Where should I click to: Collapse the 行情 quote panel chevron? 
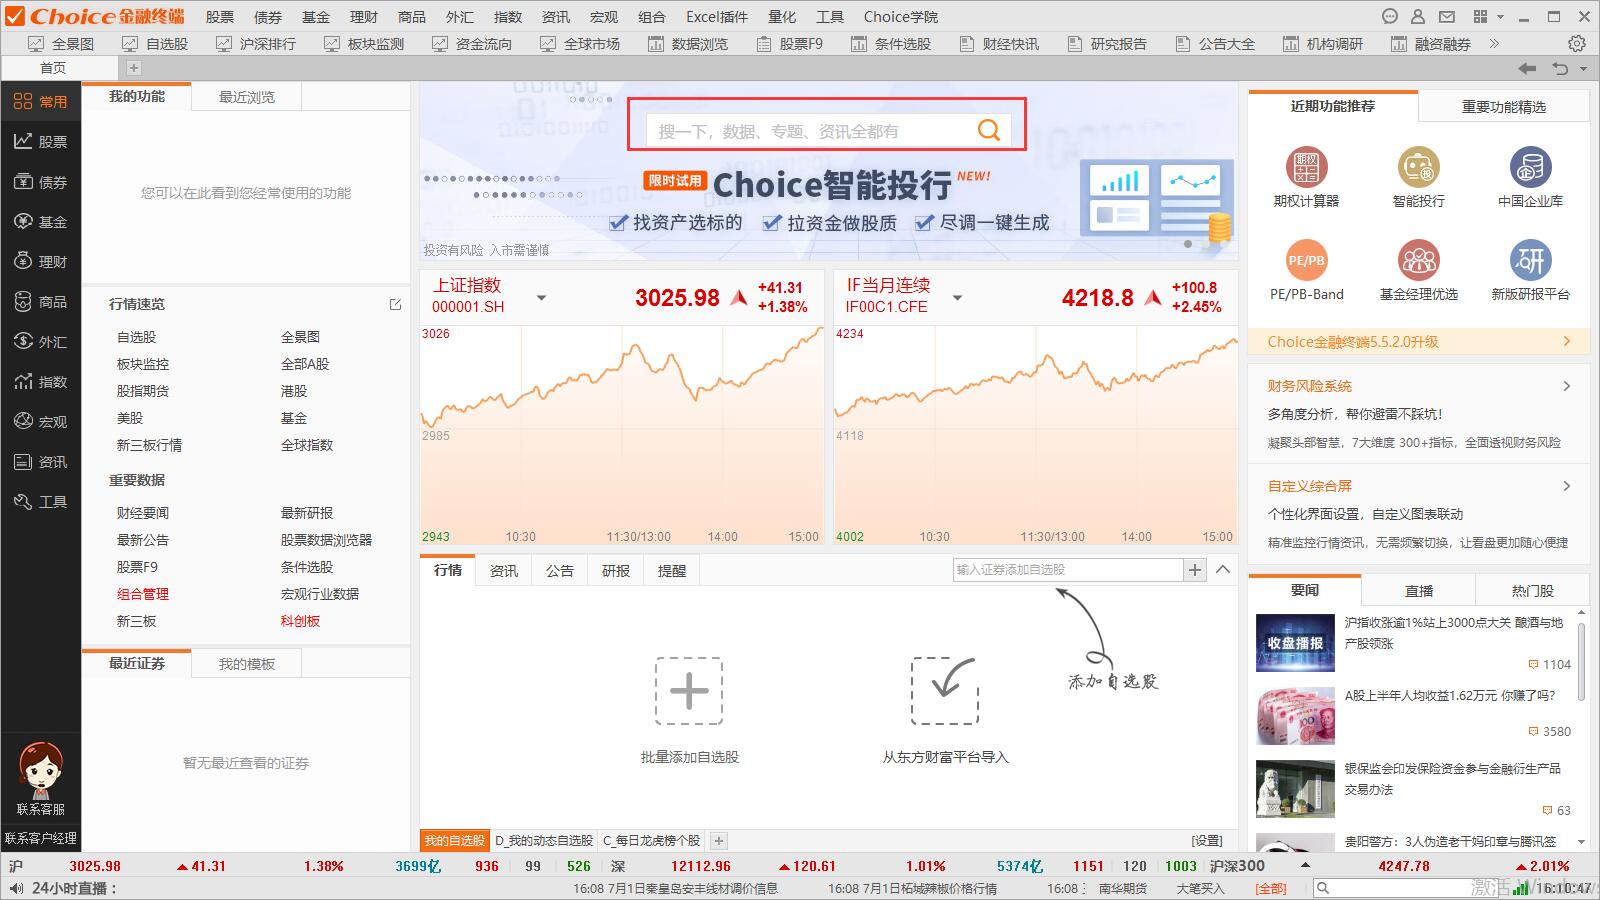coord(1224,570)
